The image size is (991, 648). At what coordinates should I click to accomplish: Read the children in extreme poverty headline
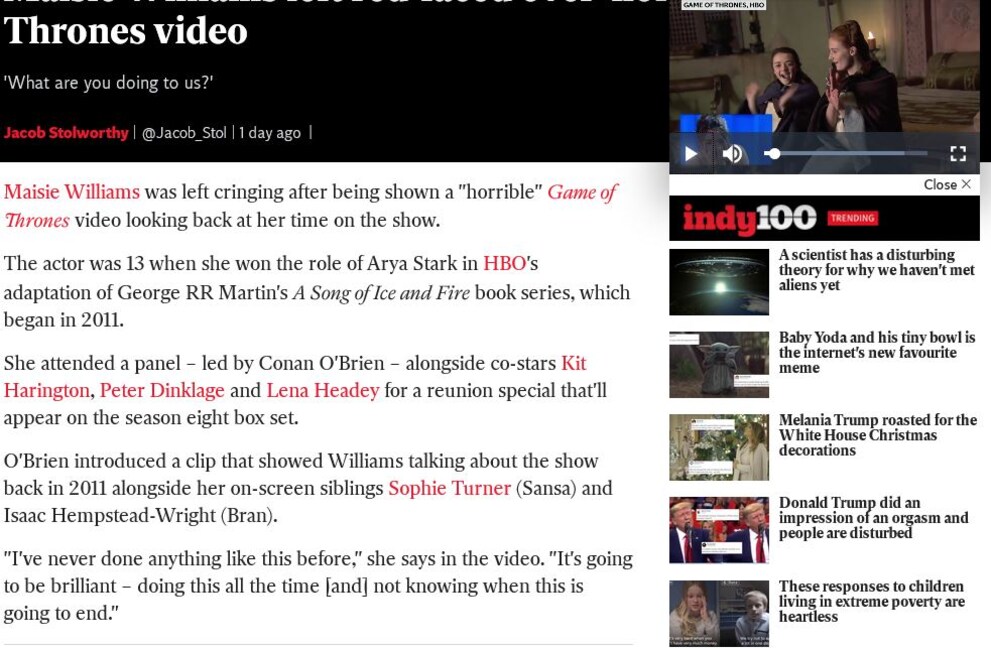tap(872, 601)
